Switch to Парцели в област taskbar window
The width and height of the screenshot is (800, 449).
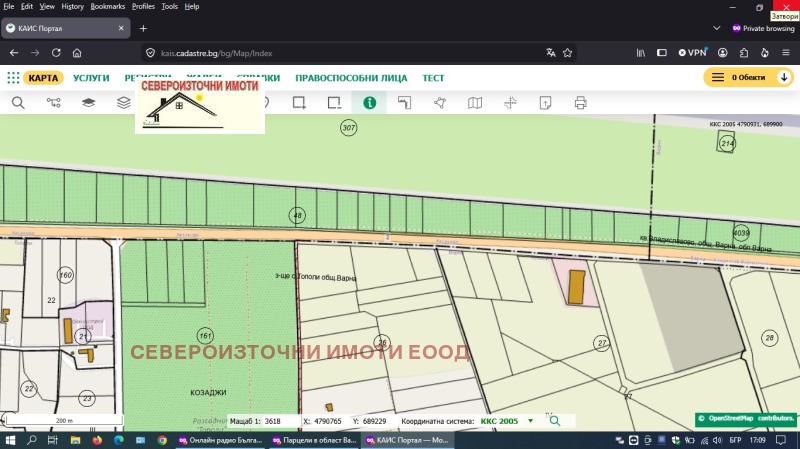click(314, 440)
